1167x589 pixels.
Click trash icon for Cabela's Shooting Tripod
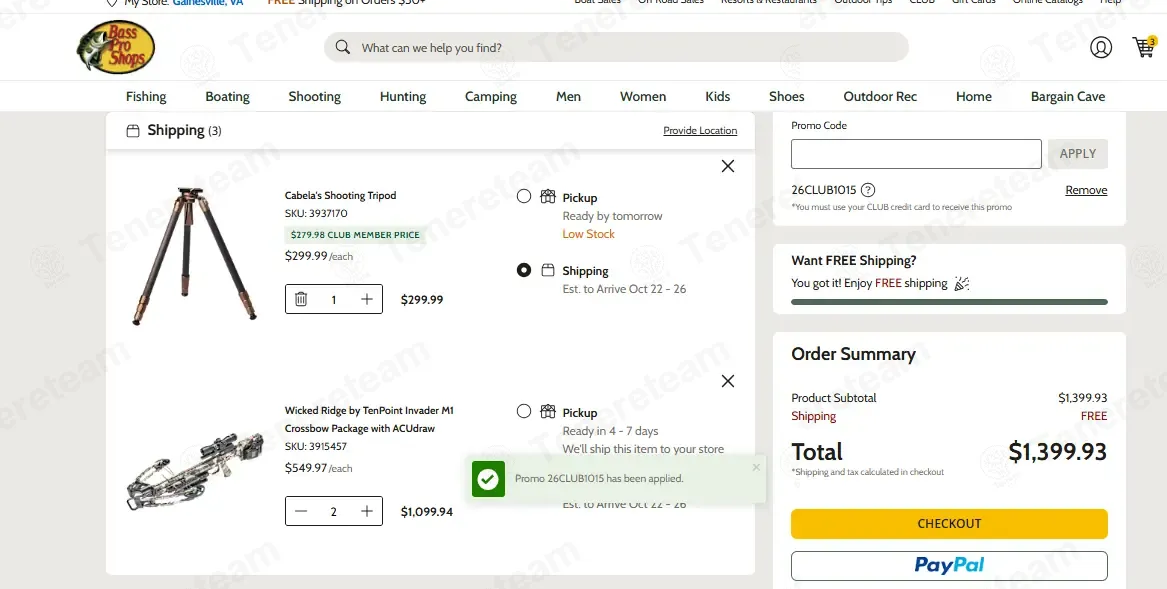301,299
